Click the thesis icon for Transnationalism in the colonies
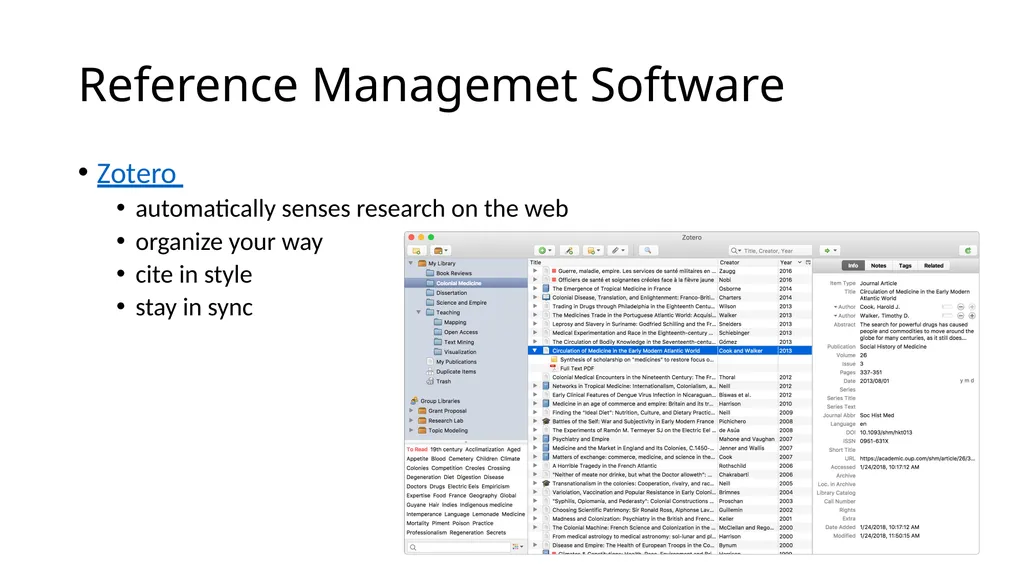This screenshot has width=1024, height=575. (546, 484)
